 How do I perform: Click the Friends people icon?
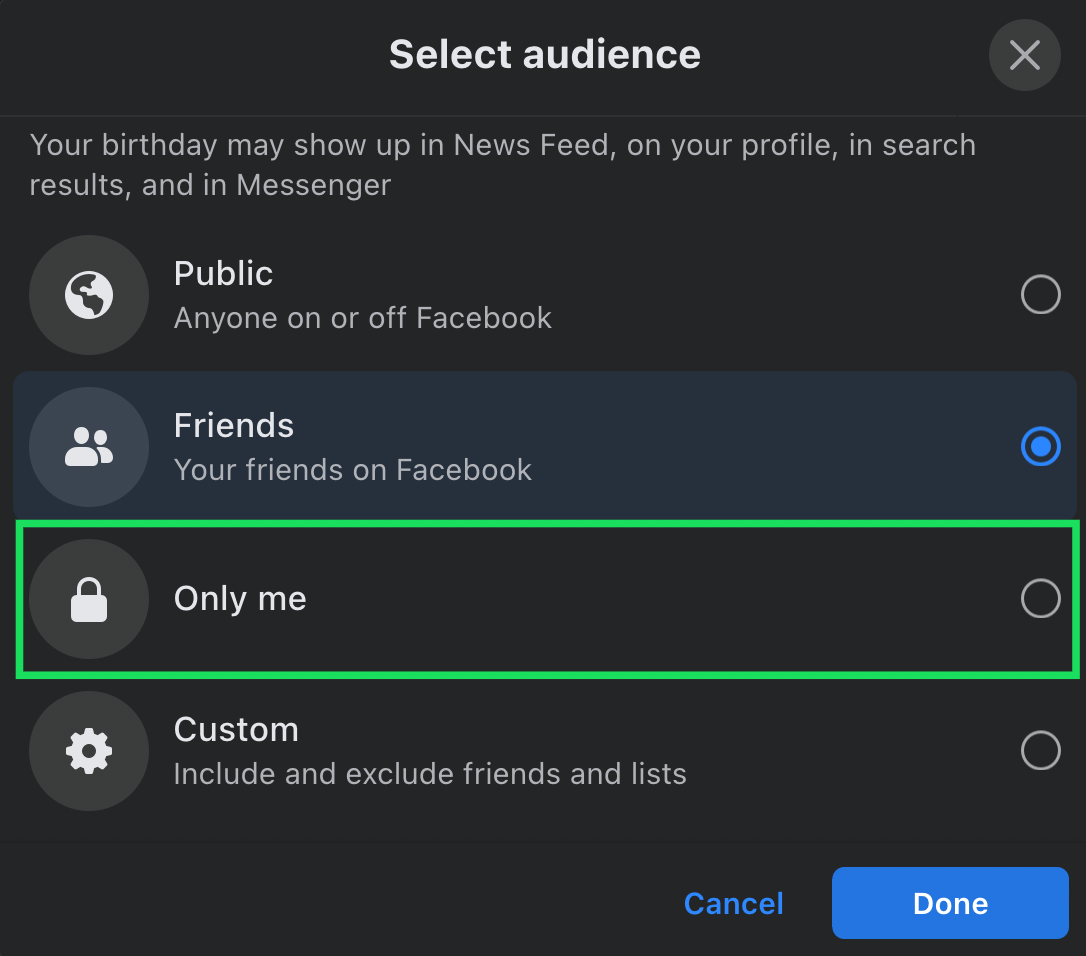[x=89, y=447]
